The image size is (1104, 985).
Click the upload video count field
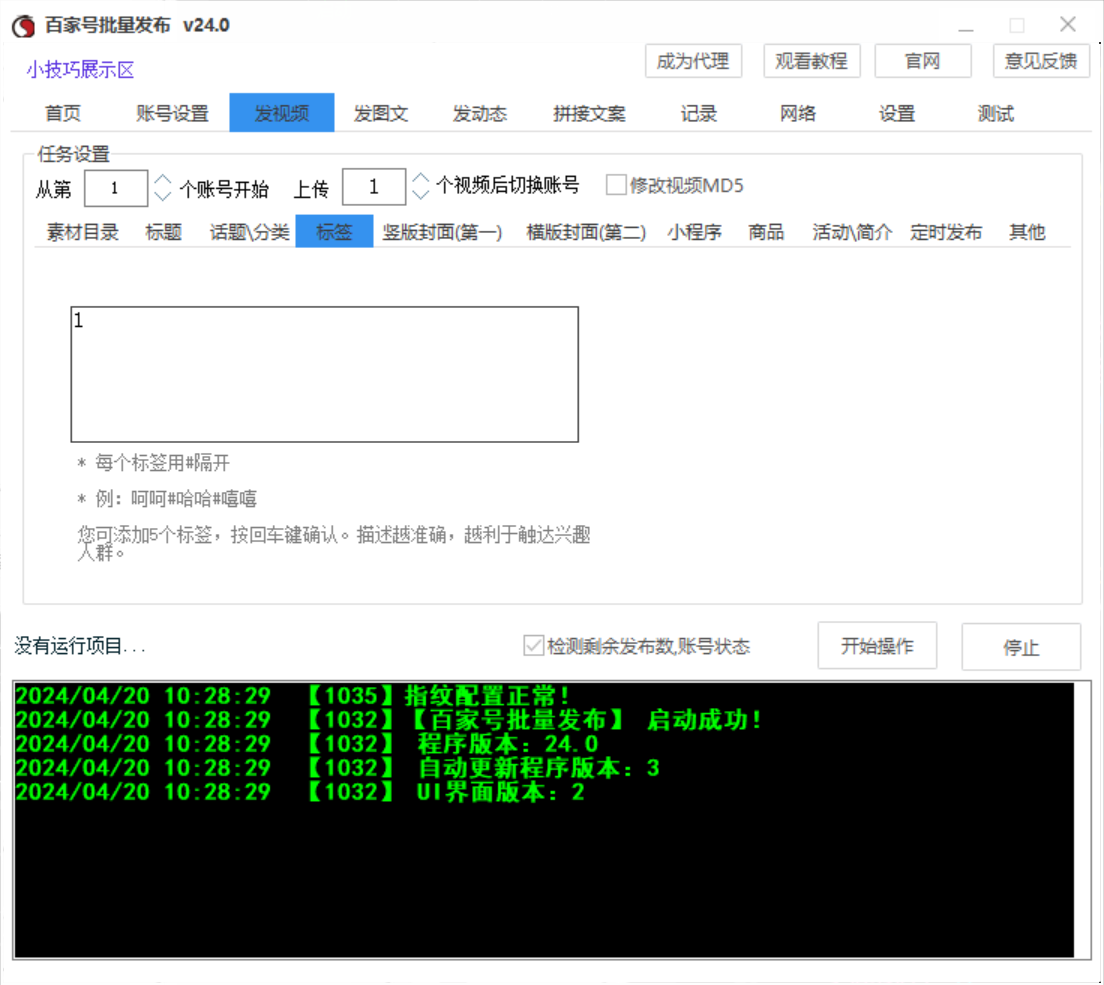374,187
